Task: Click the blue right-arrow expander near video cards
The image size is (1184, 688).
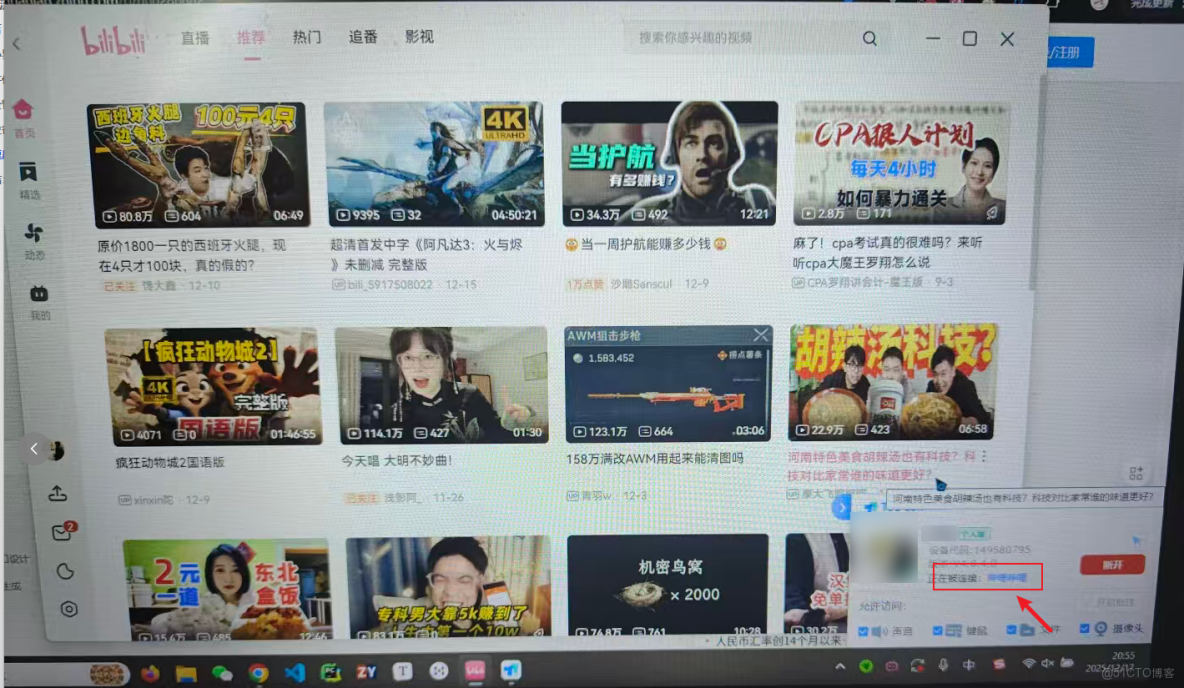Action: [843, 508]
